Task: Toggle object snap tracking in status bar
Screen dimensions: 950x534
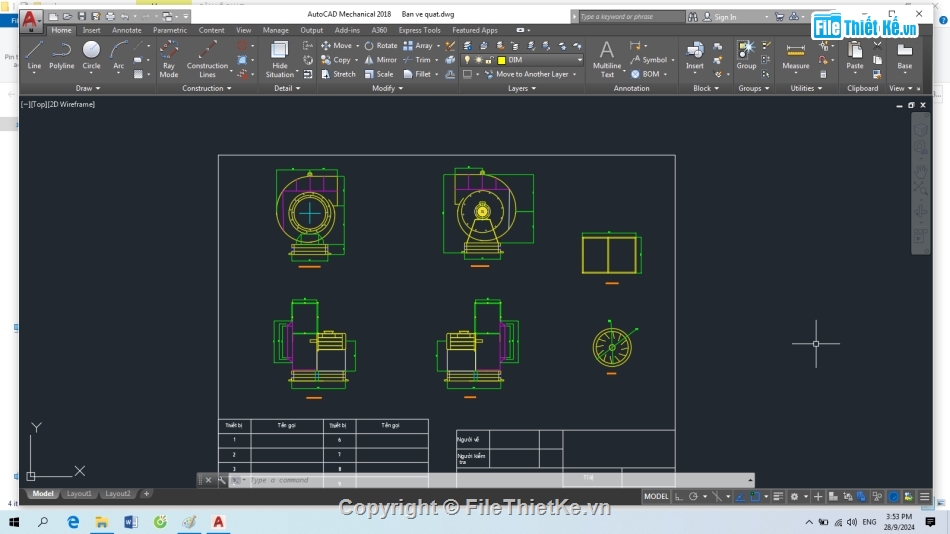Action: [740, 496]
